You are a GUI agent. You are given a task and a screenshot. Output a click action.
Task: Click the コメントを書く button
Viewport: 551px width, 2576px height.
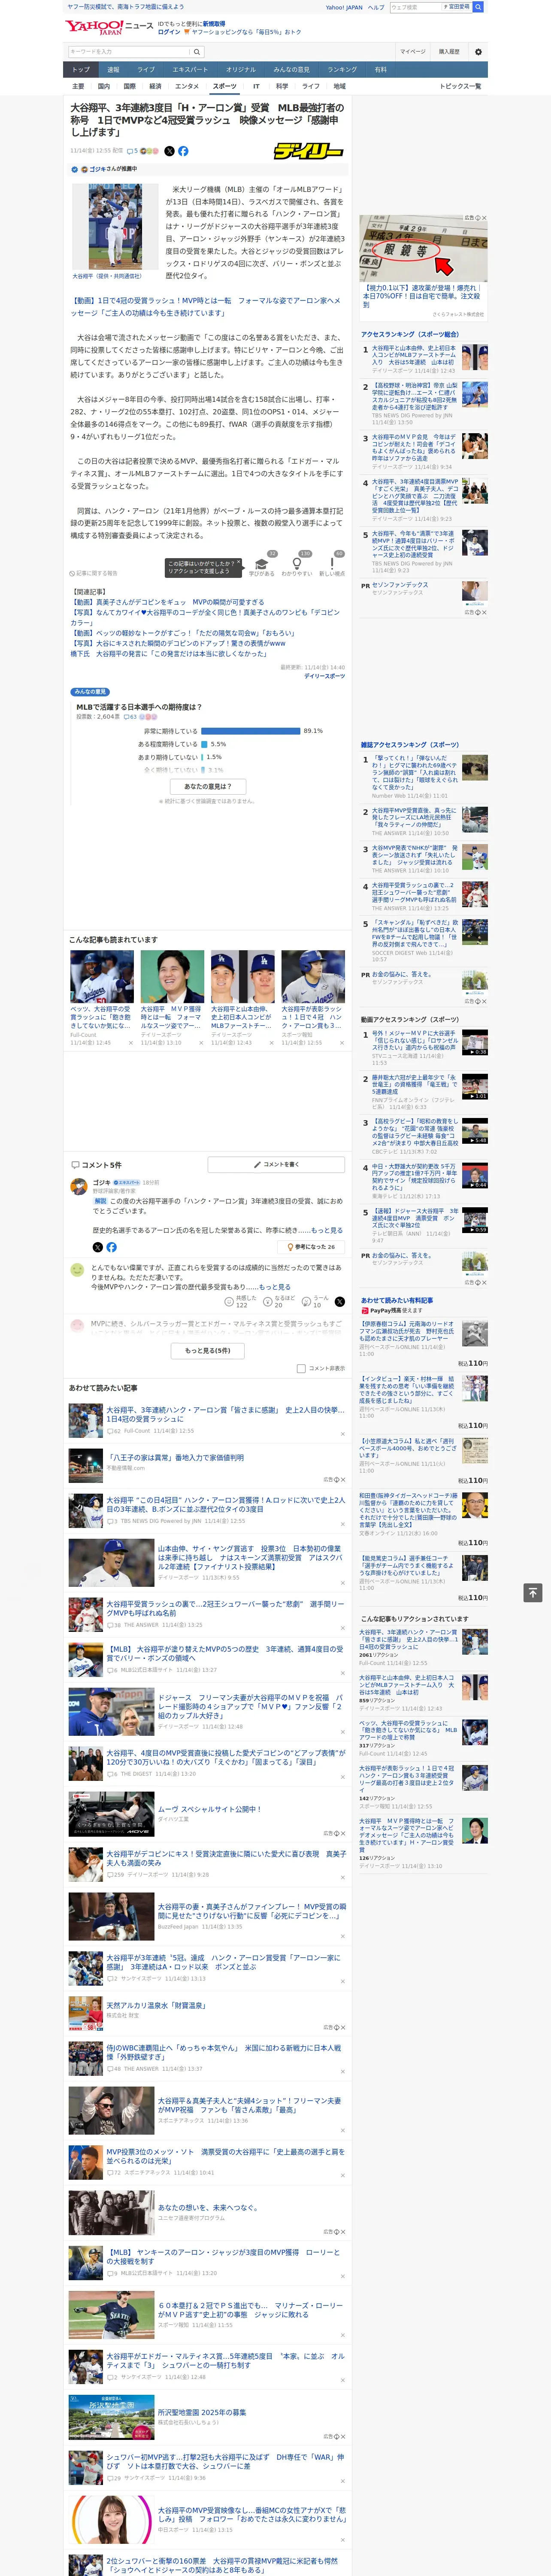tap(276, 1165)
